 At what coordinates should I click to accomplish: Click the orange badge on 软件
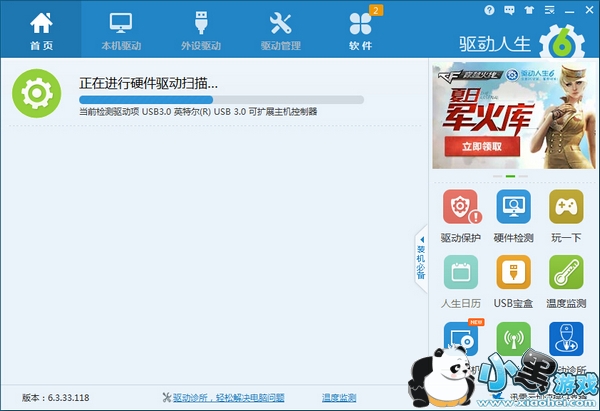tap(376, 10)
